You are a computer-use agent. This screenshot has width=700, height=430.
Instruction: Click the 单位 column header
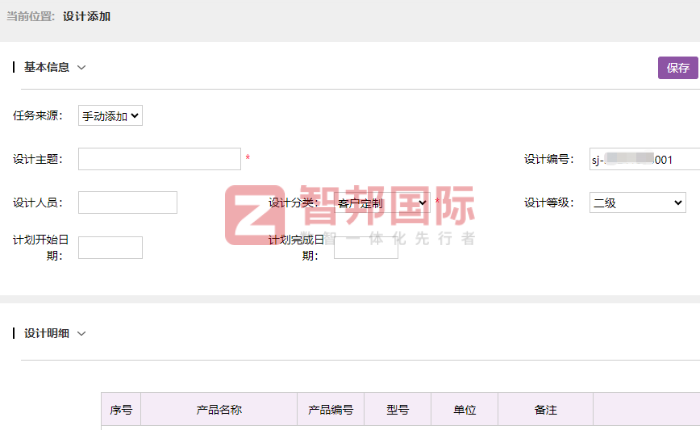coord(464,410)
